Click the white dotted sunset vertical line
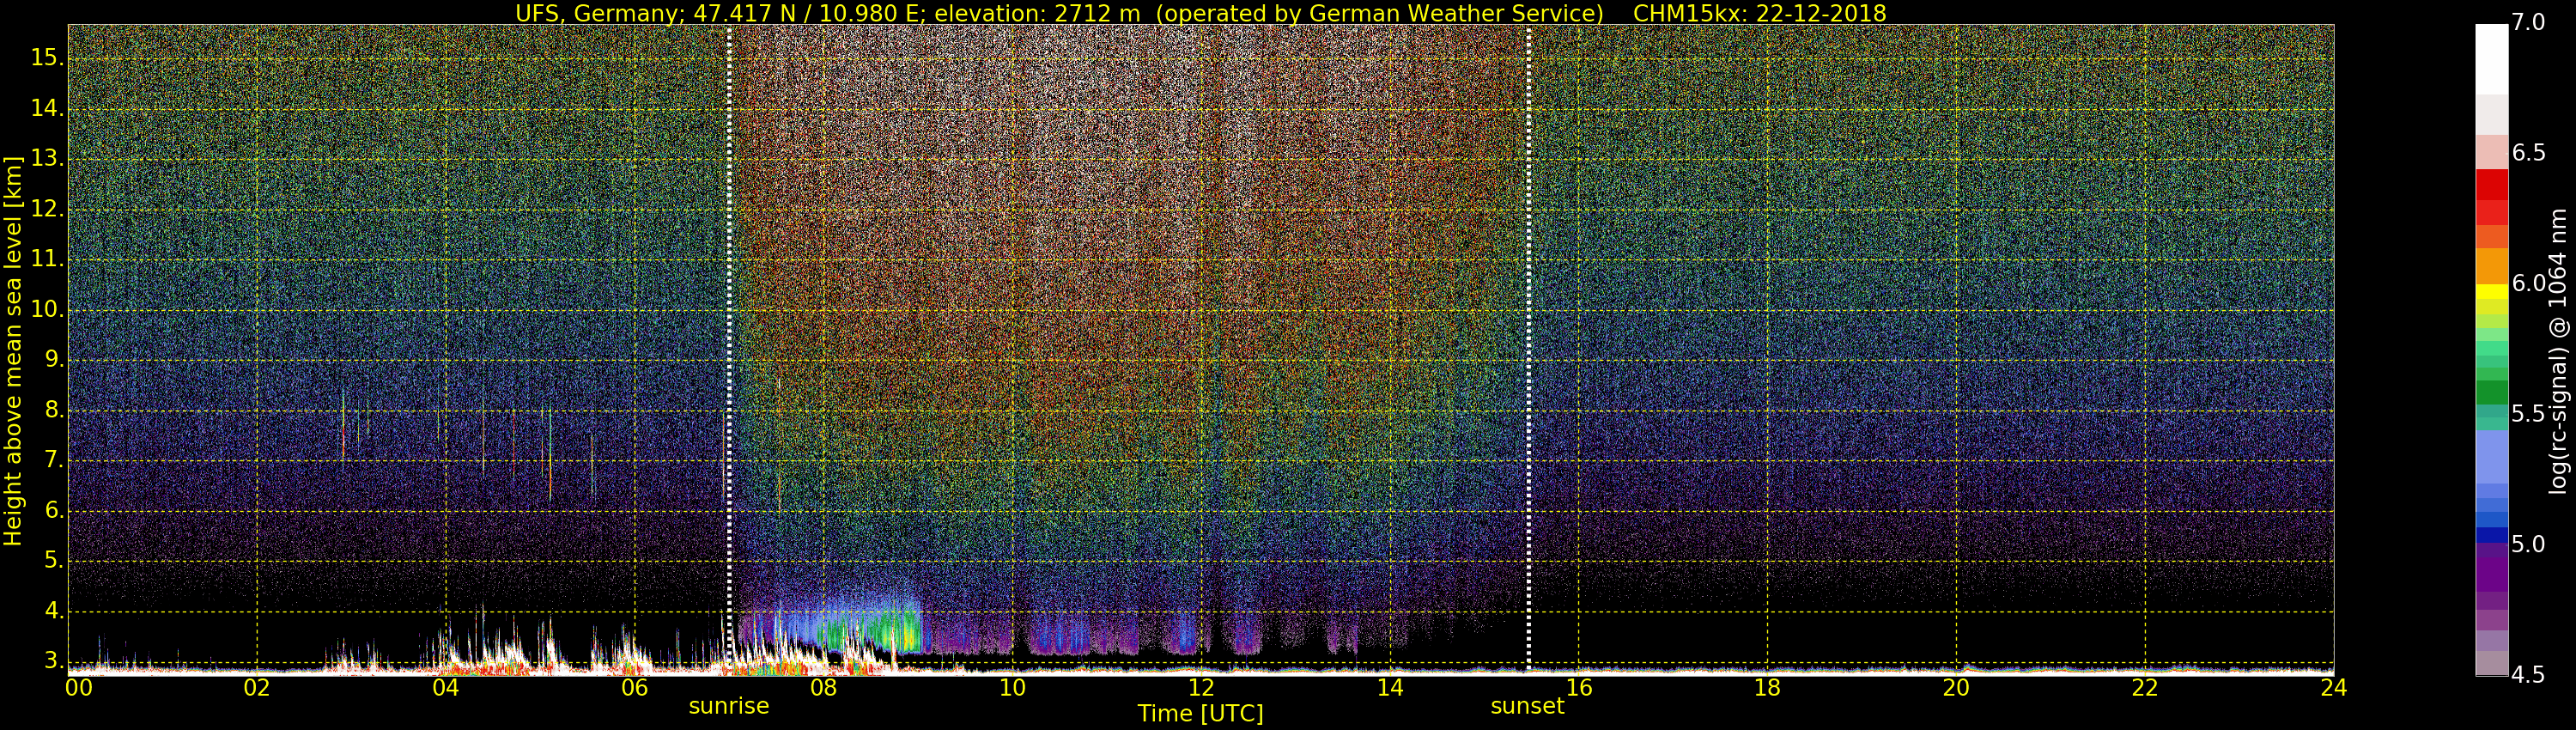The height and width of the screenshot is (730, 2576). [1529, 300]
